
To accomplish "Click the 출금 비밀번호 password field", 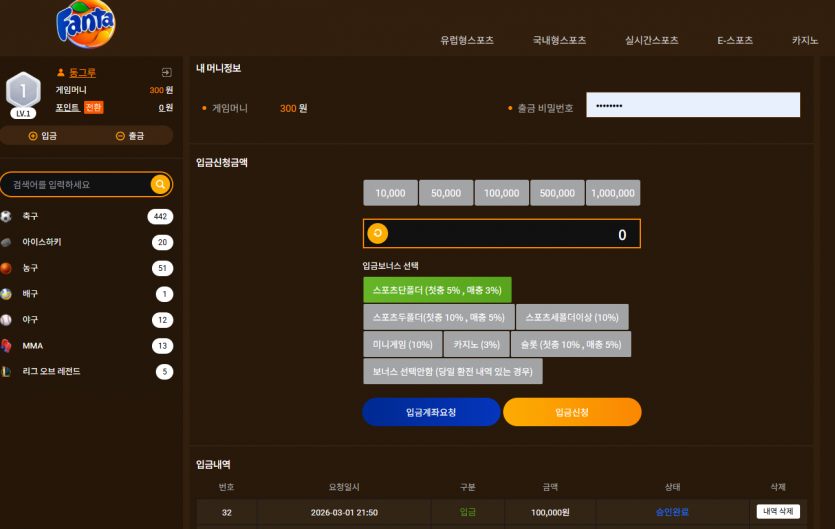I will [x=693, y=105].
